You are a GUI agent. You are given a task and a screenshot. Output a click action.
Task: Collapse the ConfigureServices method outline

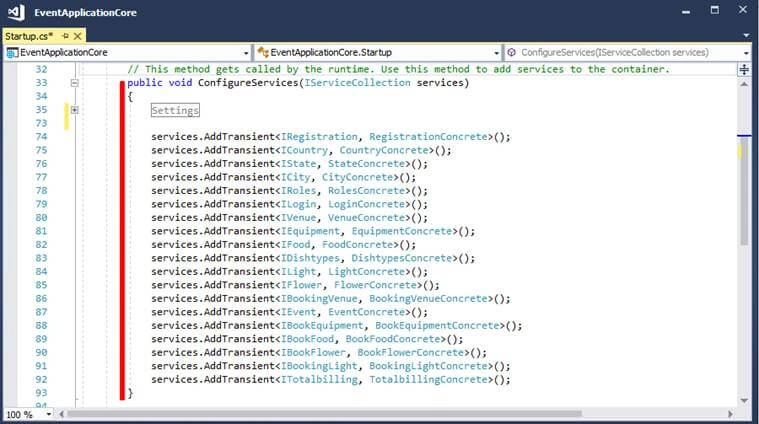75,83
